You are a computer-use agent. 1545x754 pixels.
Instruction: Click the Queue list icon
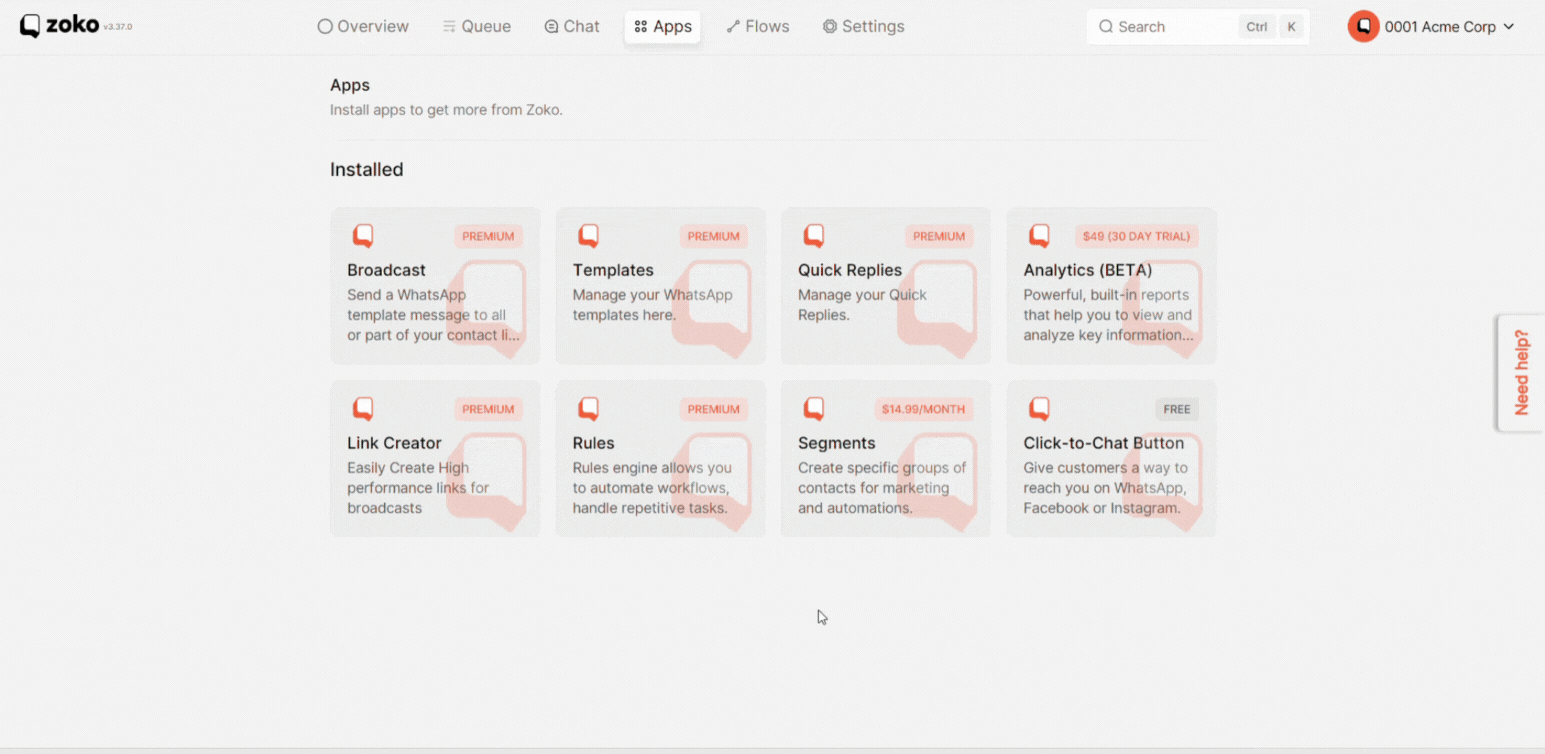coord(449,27)
